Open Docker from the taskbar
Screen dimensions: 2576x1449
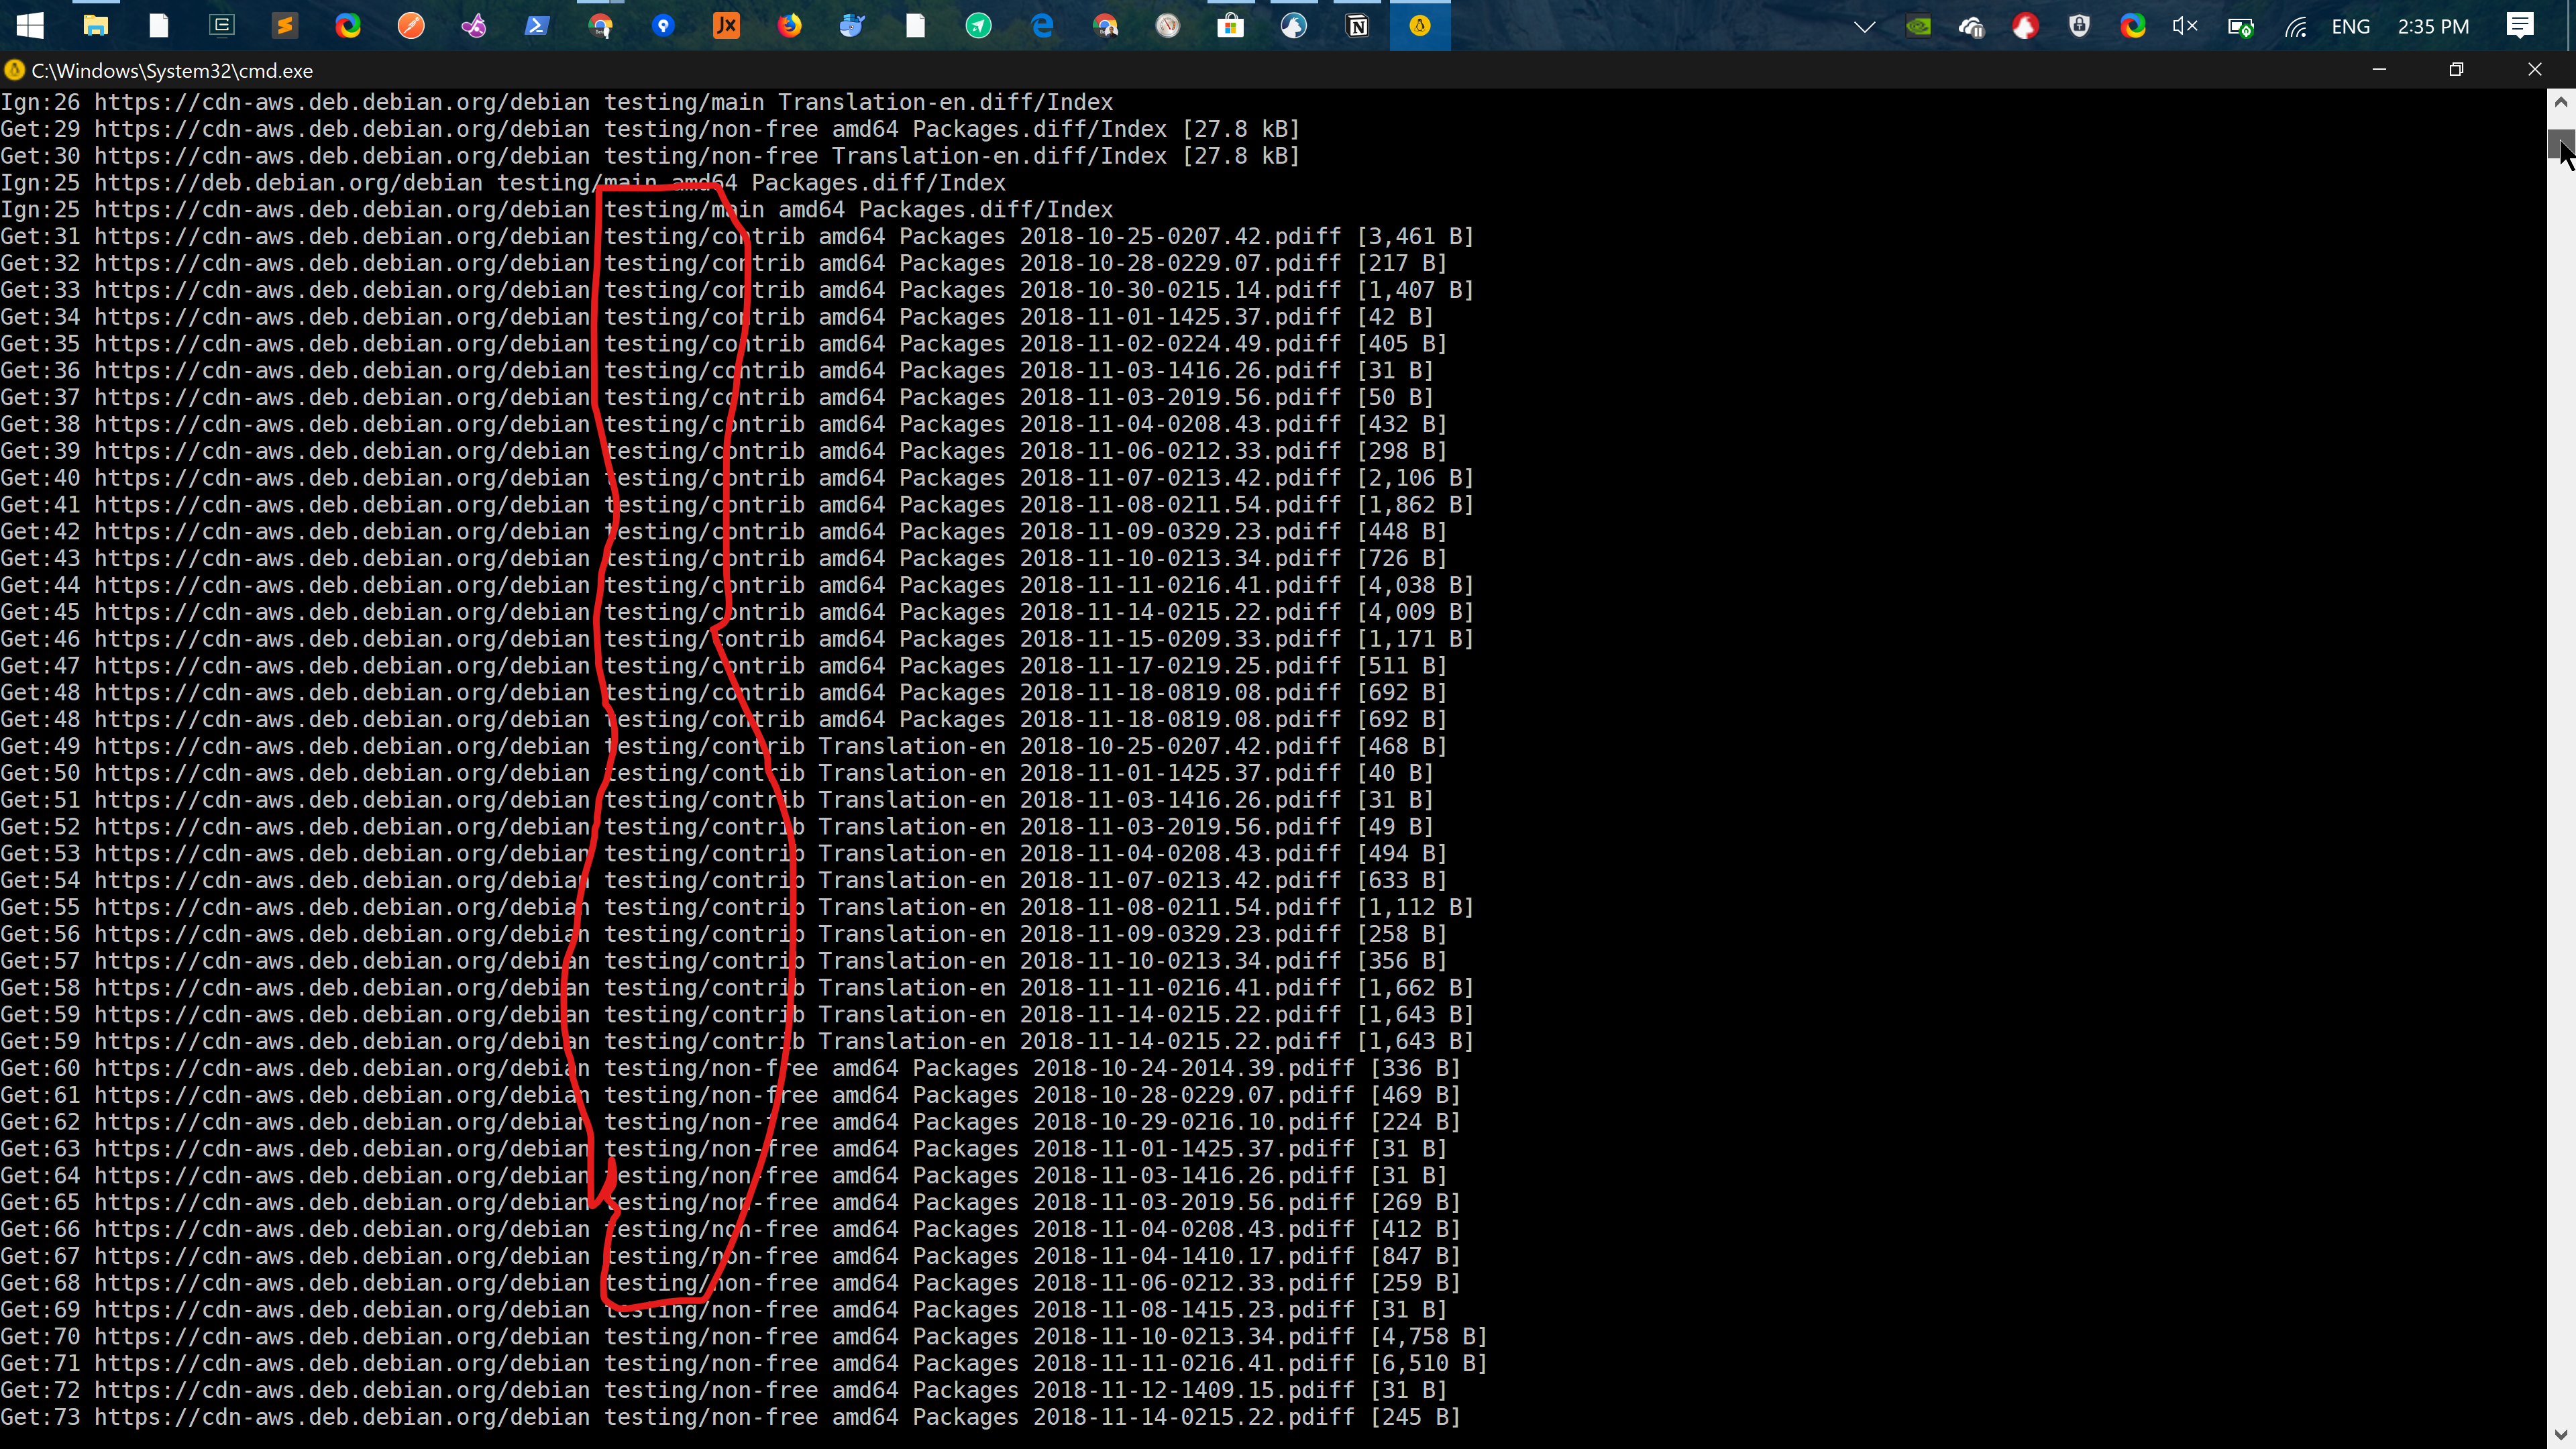point(852,26)
